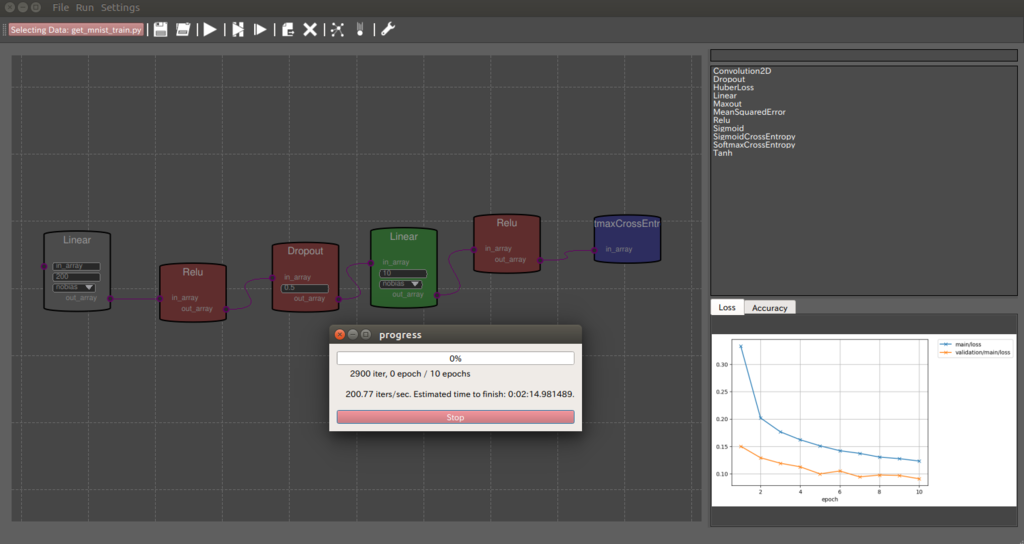
Task: Click the export document icon
Action: pos(287,29)
